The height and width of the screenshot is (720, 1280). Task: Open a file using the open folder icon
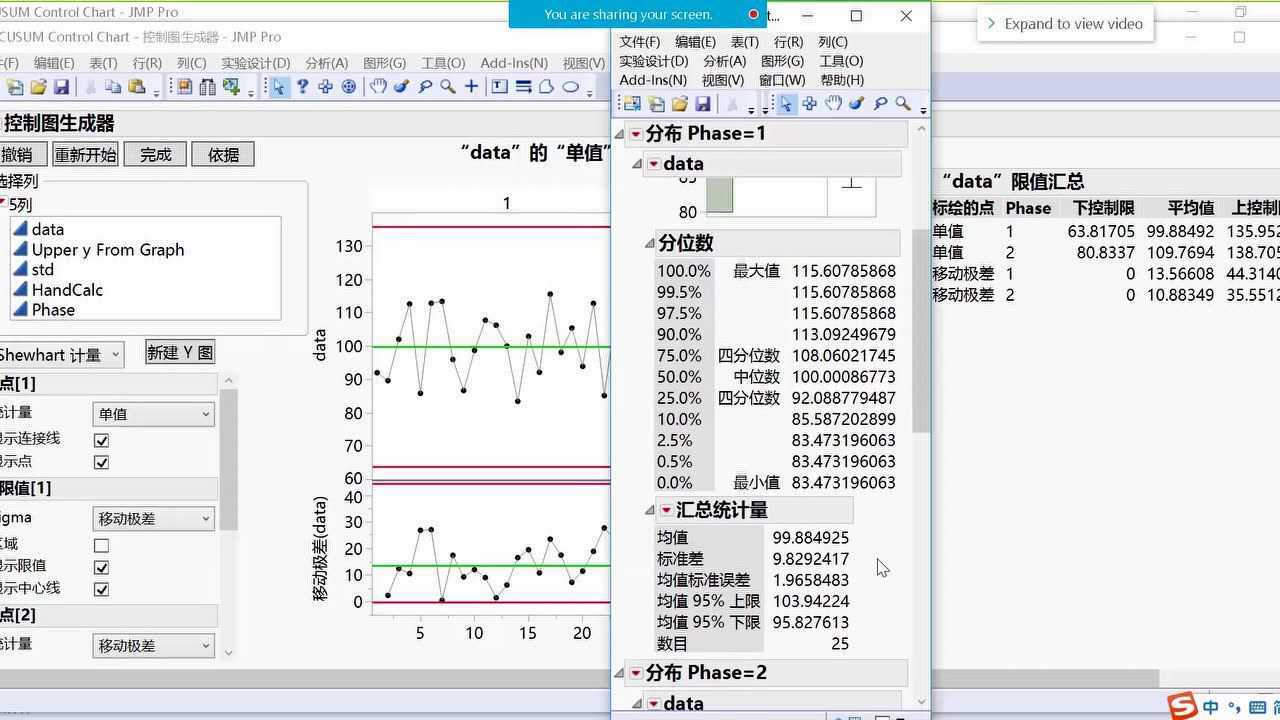tap(679, 103)
